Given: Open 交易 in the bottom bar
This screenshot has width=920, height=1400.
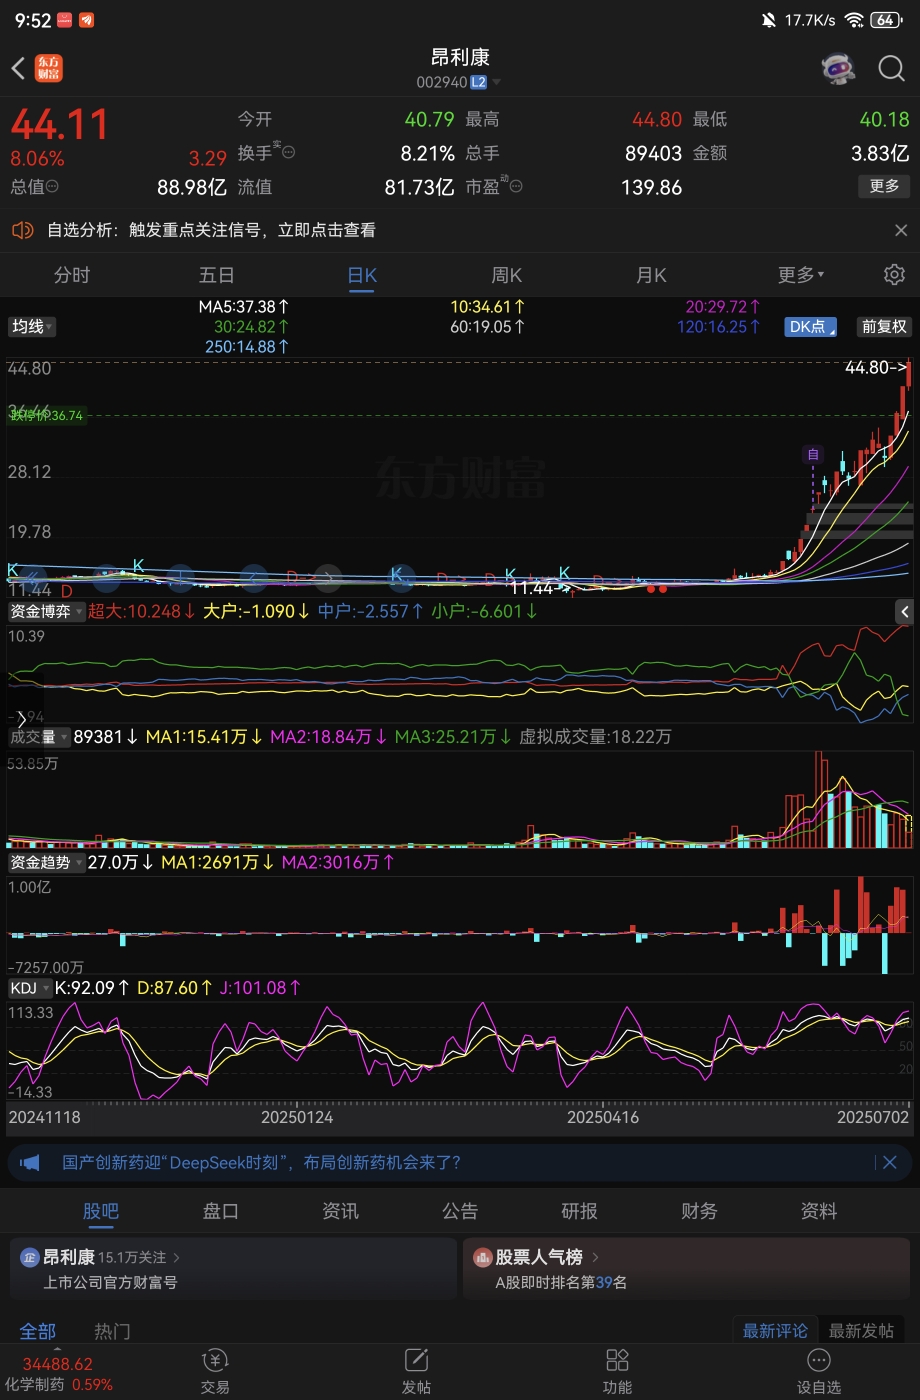Looking at the screenshot, I should (215, 1371).
